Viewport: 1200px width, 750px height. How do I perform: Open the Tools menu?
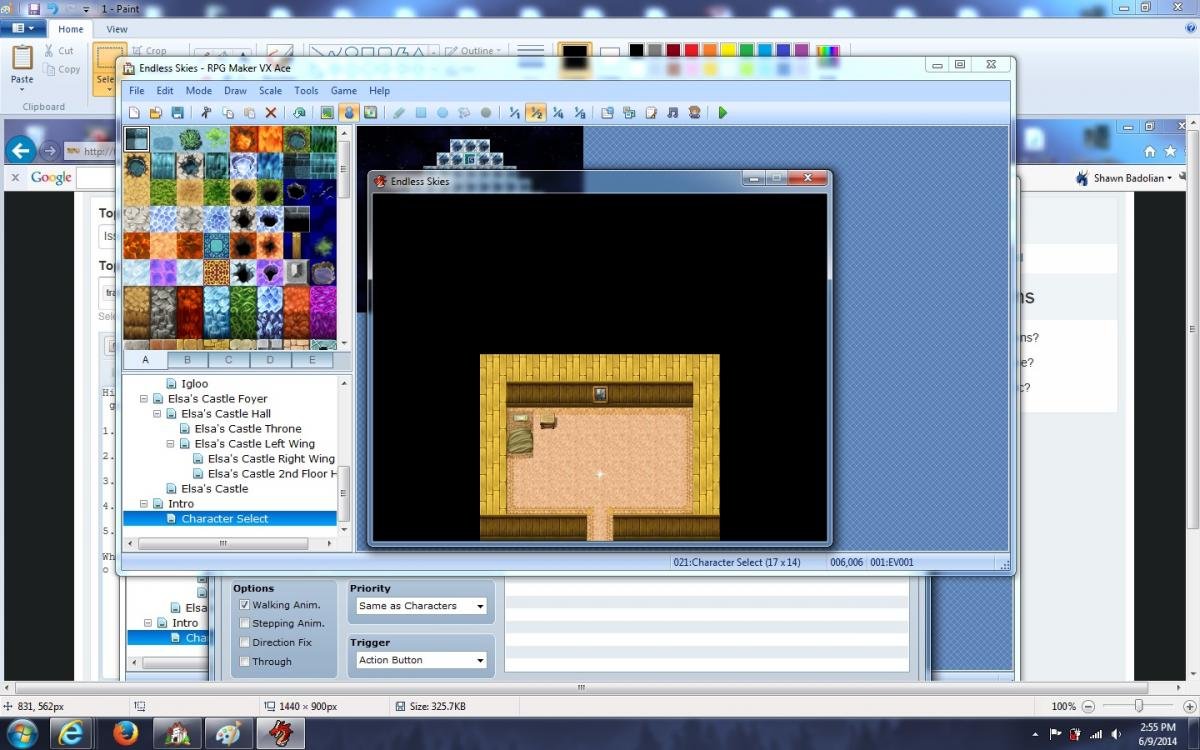pos(306,90)
